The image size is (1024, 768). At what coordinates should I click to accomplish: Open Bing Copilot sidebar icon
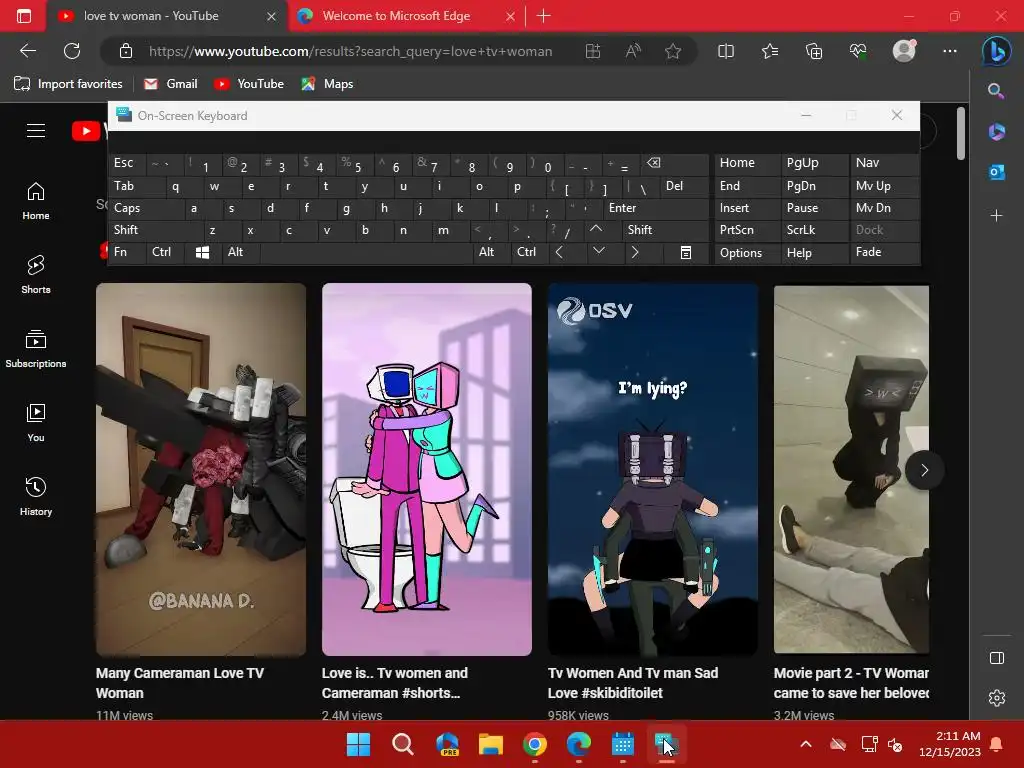coord(997,52)
